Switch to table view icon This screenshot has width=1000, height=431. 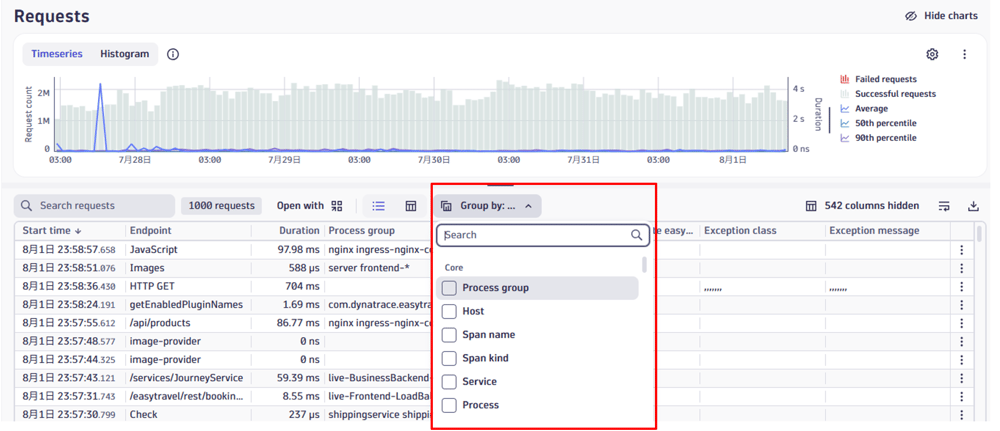coord(411,206)
